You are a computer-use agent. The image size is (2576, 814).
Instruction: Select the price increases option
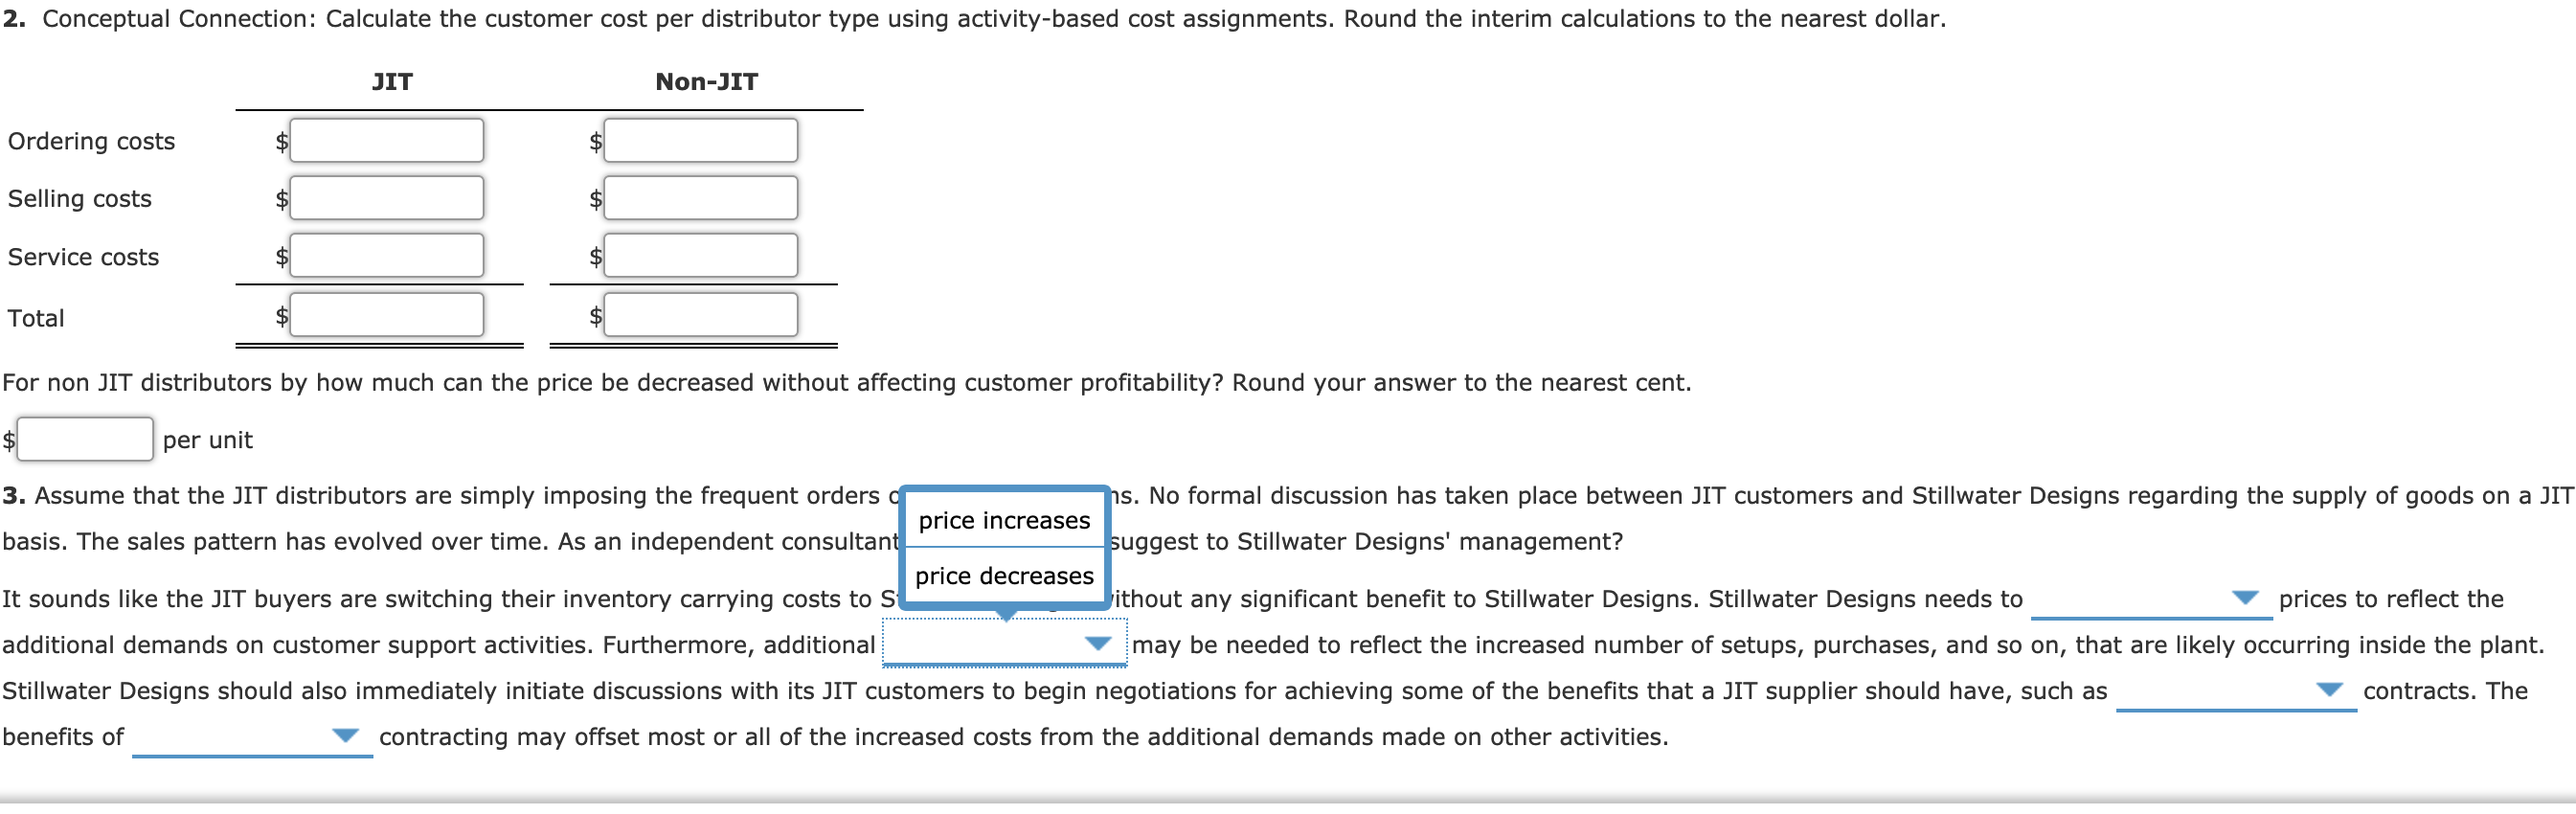click(1004, 520)
